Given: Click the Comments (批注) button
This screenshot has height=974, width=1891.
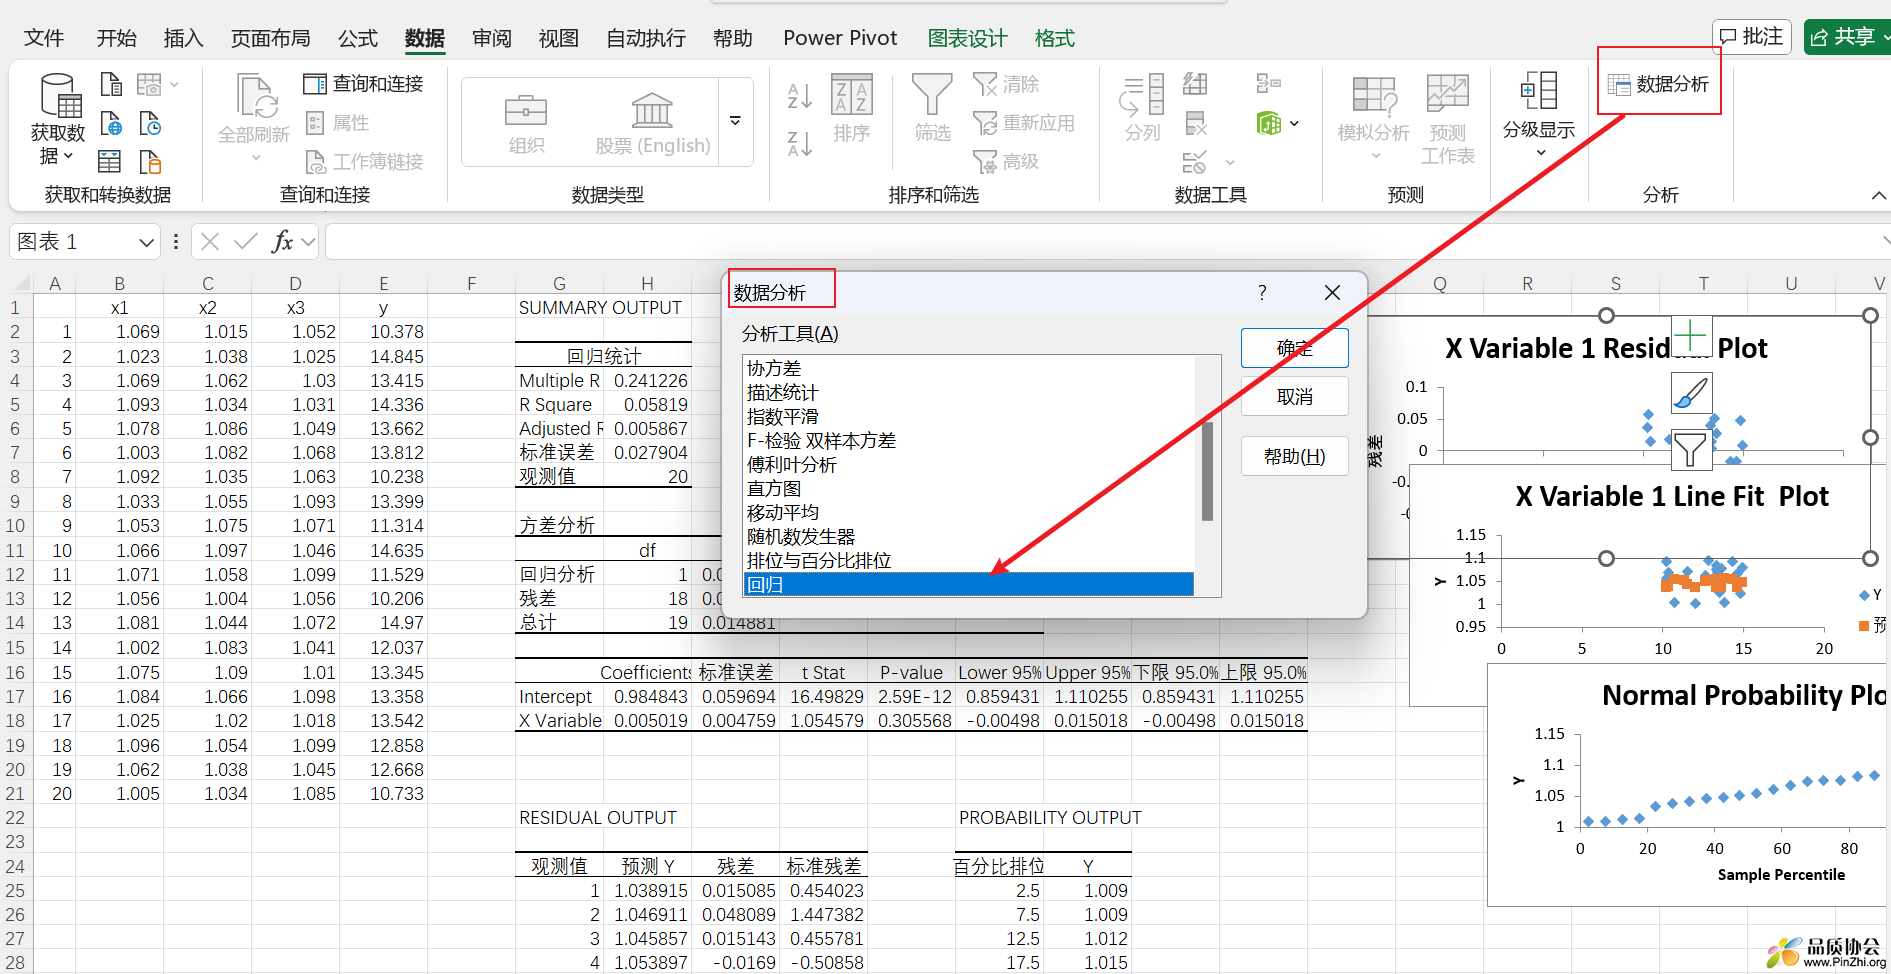Looking at the screenshot, I should point(1751,37).
